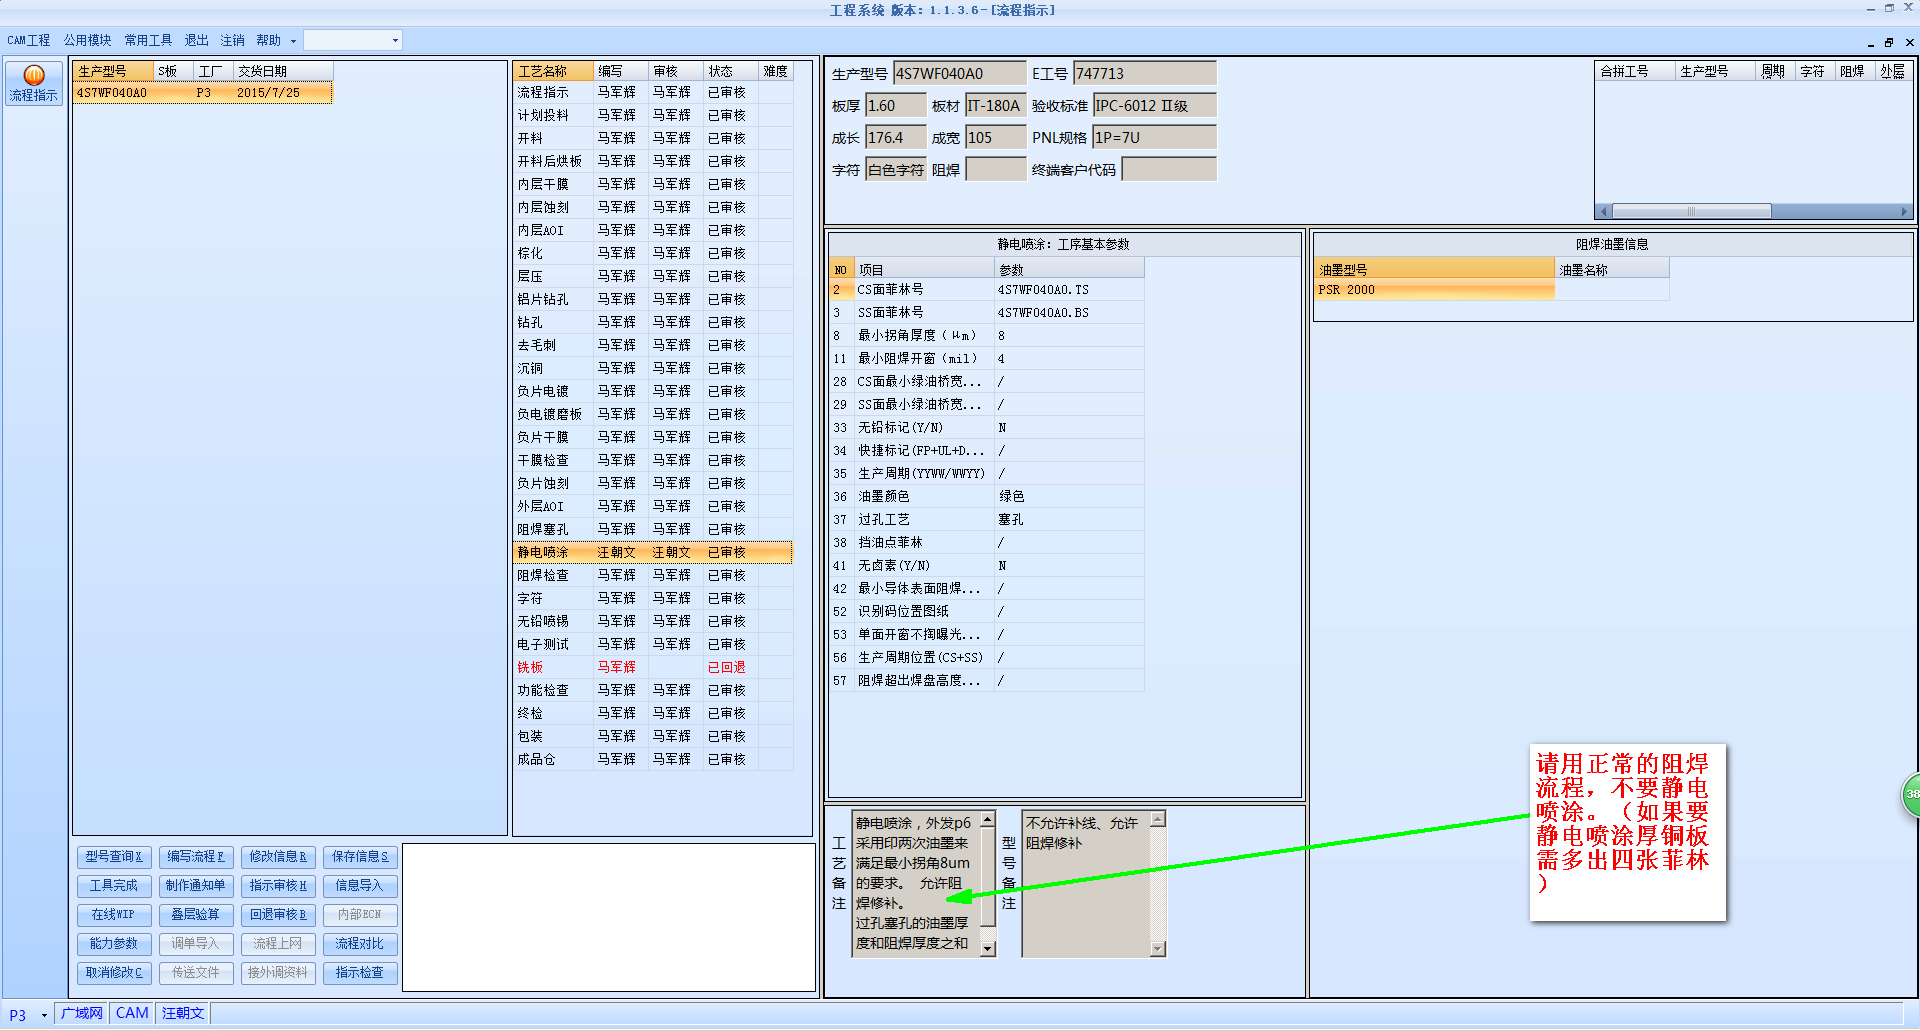Image resolution: width=1920 pixels, height=1031 pixels.
Task: Open the 公用模块 menu
Action: click(x=88, y=41)
